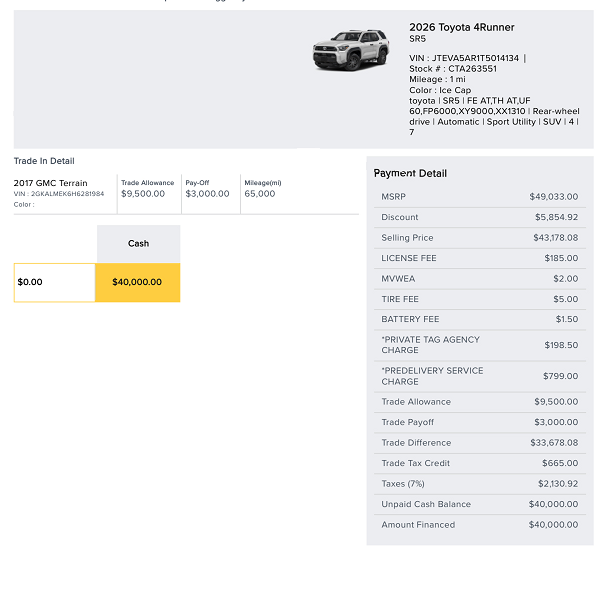Click the Payment Detail heading
This screenshot has height=590, width=612.
click(410, 173)
